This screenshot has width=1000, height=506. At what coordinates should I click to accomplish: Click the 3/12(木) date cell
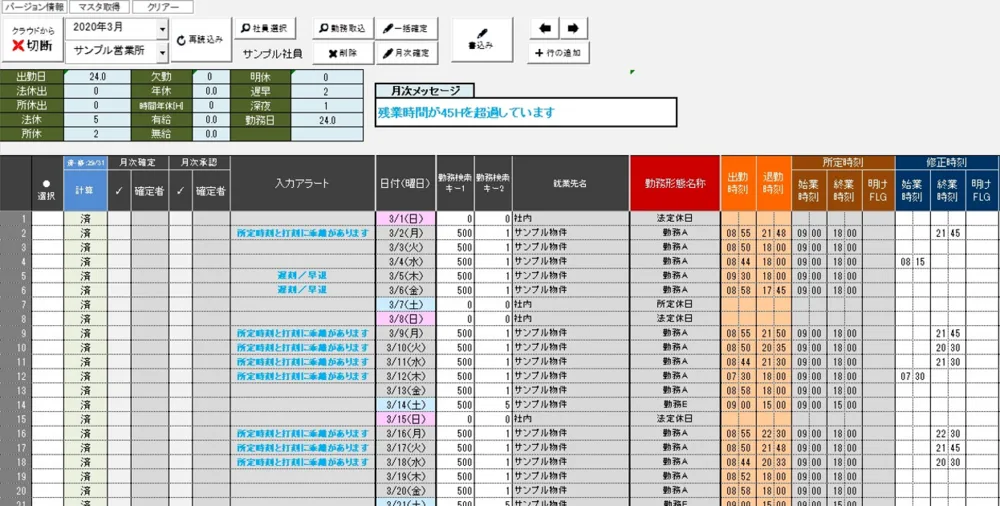[x=406, y=376]
